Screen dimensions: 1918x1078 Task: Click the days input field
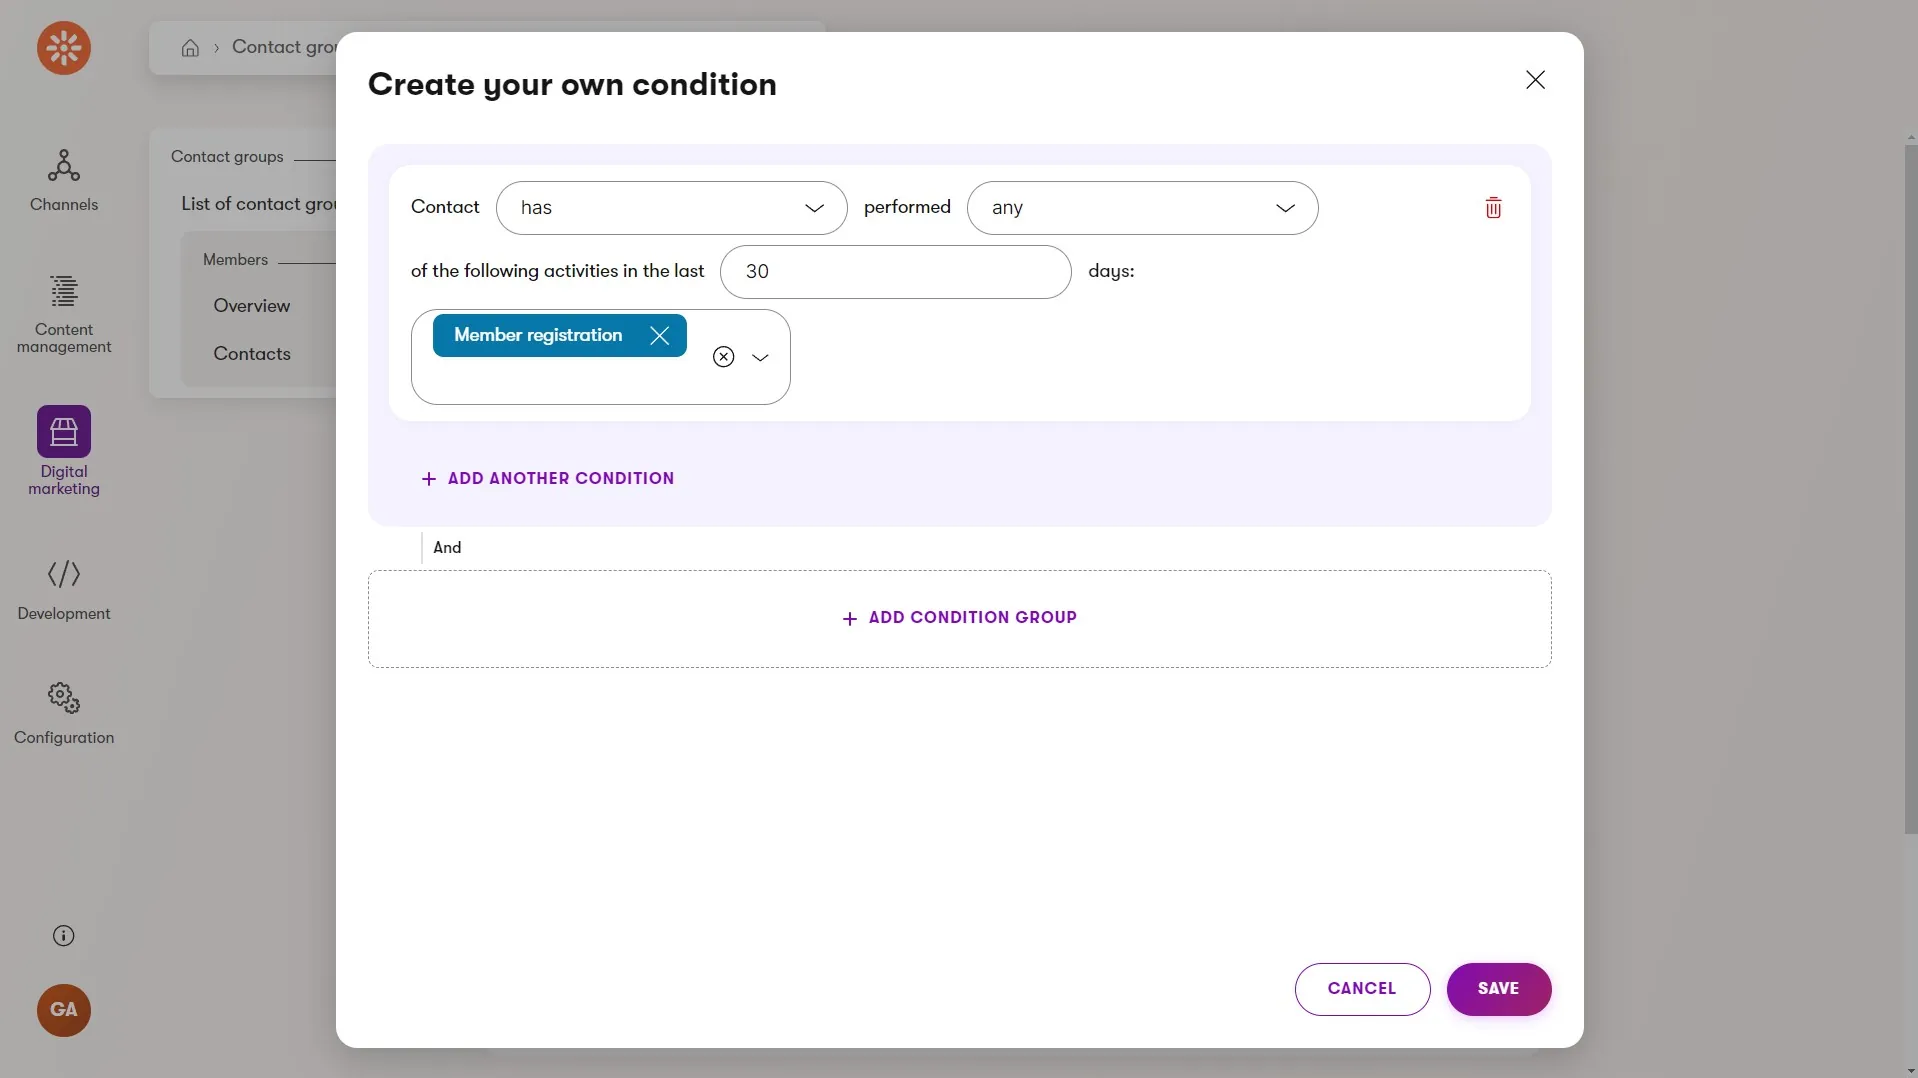896,272
